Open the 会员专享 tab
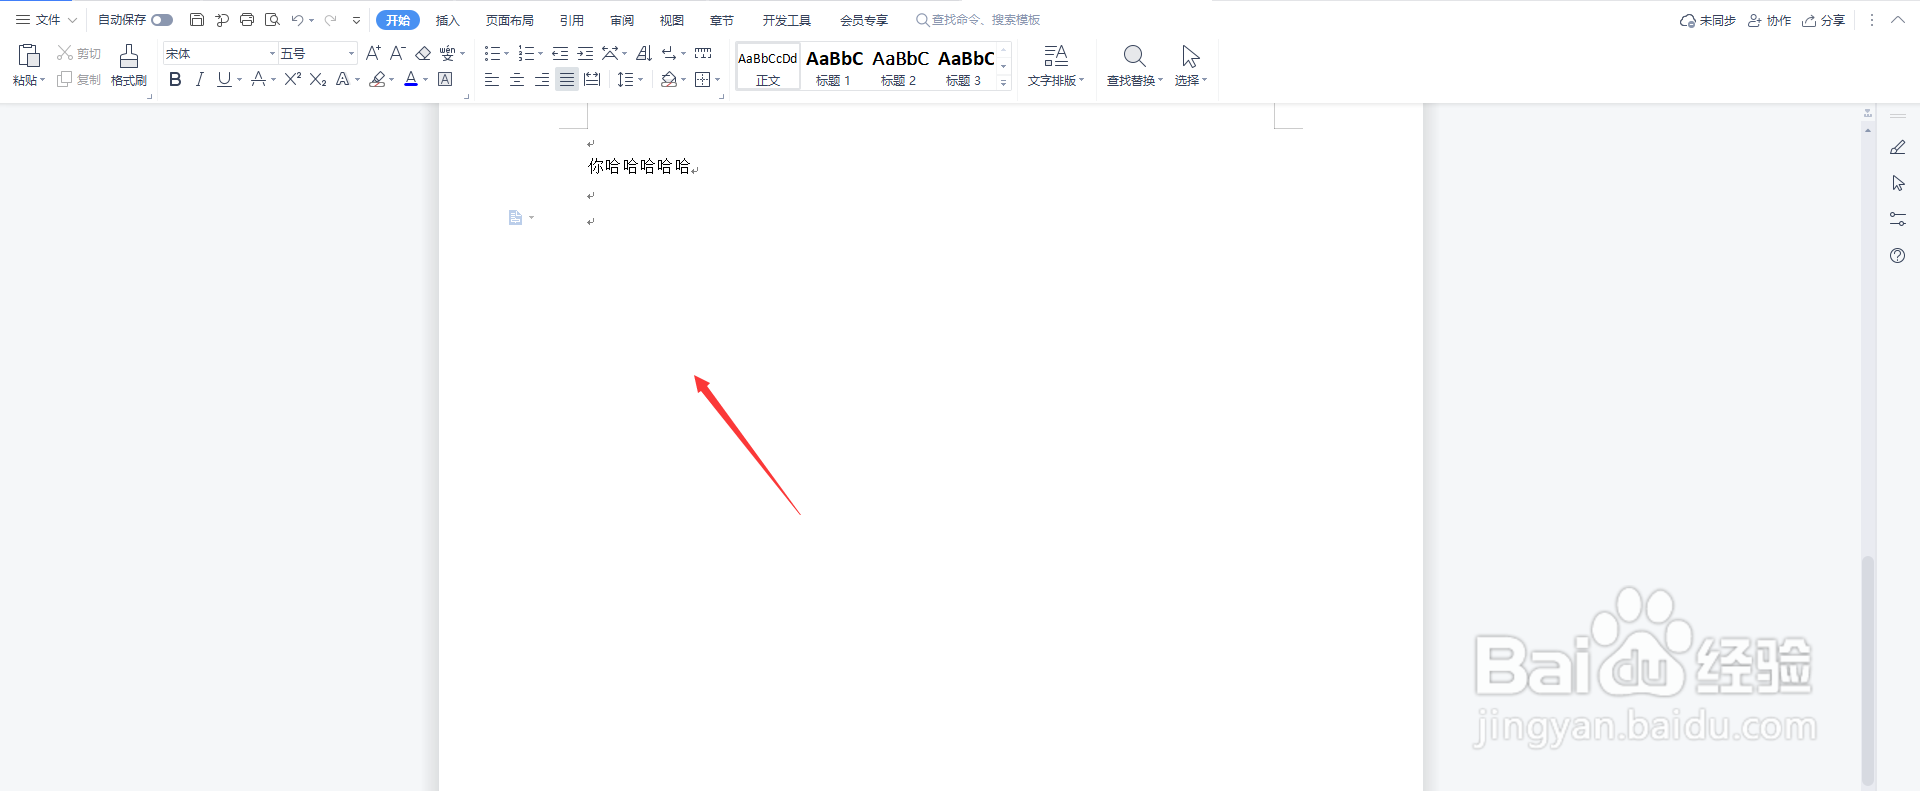This screenshot has height=791, width=1920. coord(864,20)
